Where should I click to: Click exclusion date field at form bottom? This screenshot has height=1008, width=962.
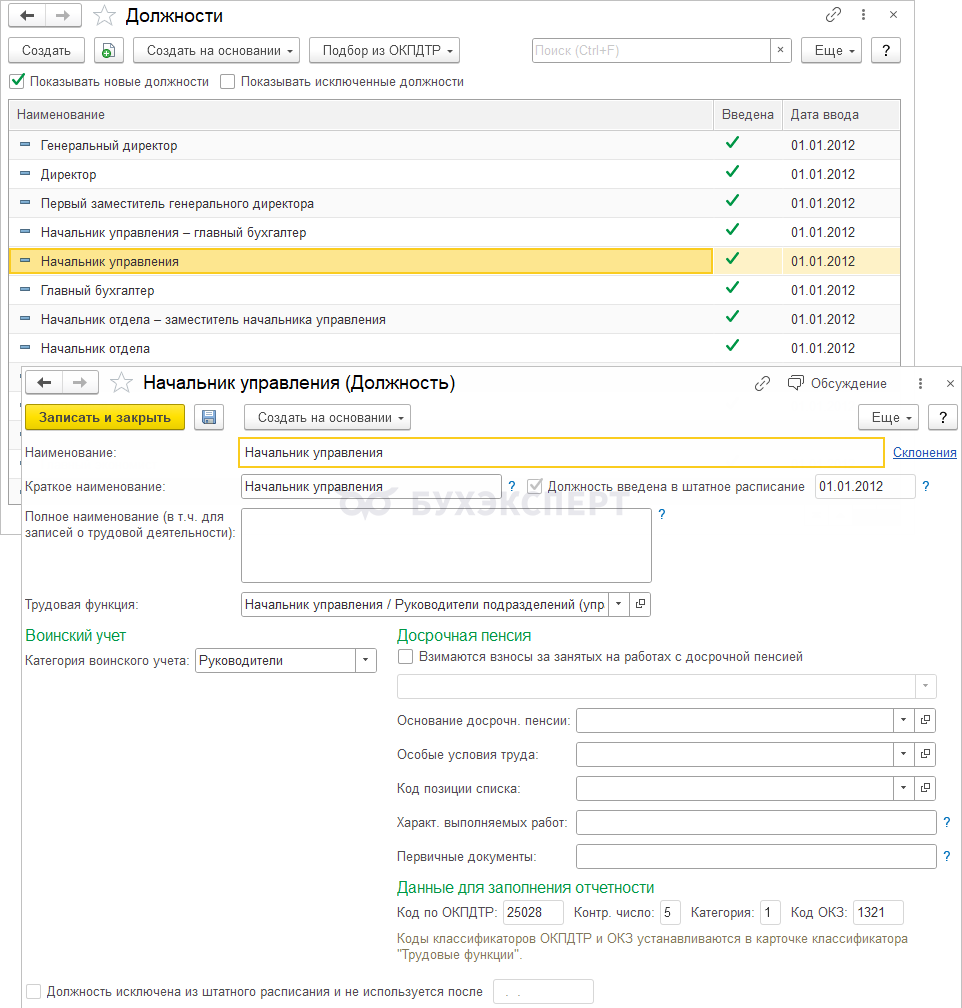[x=543, y=991]
